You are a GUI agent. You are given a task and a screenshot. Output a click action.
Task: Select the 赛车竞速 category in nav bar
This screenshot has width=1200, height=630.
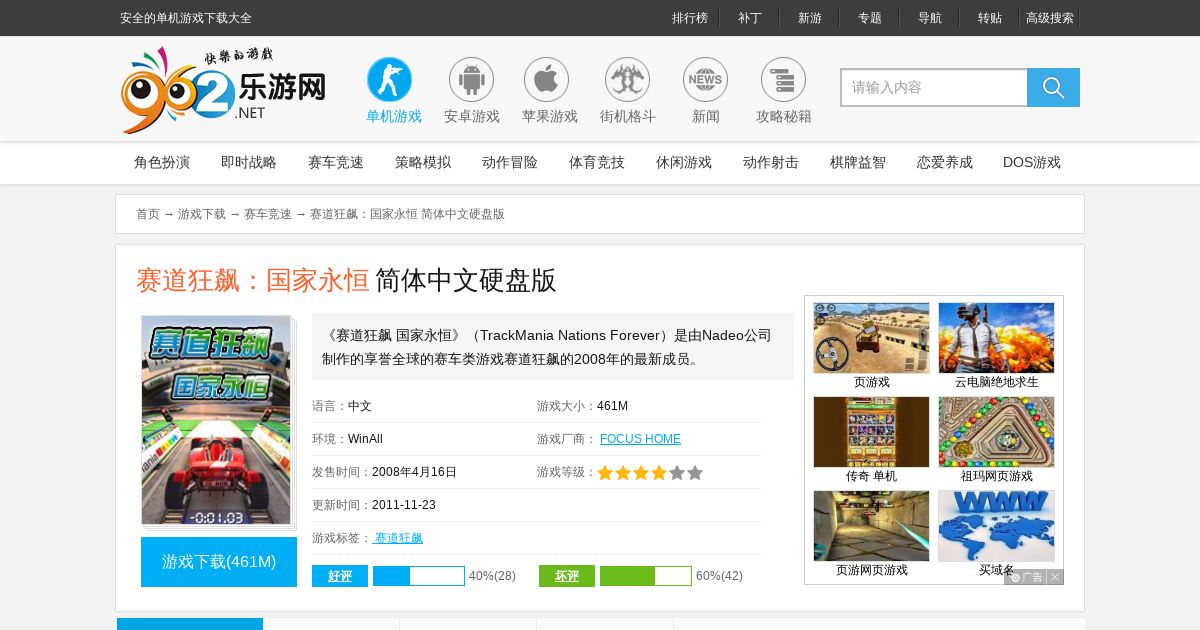pyautogui.click(x=336, y=162)
